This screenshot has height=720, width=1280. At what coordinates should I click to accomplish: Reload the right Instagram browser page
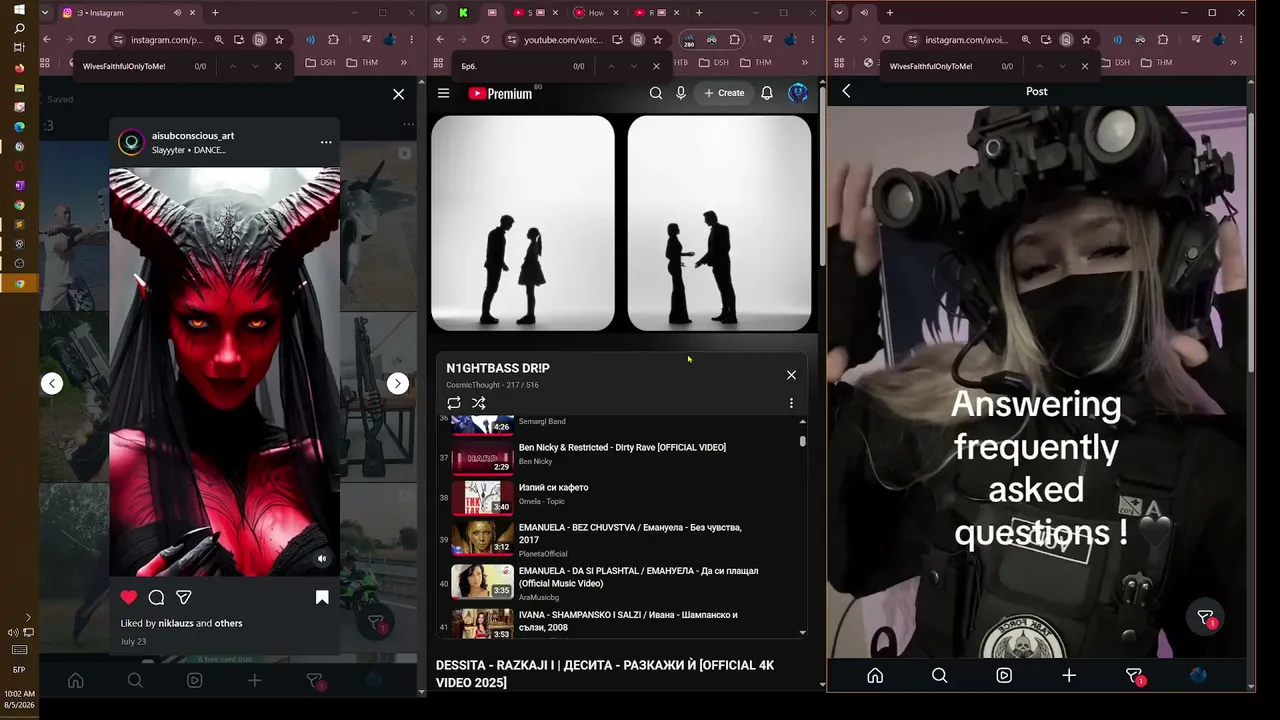coord(886,39)
